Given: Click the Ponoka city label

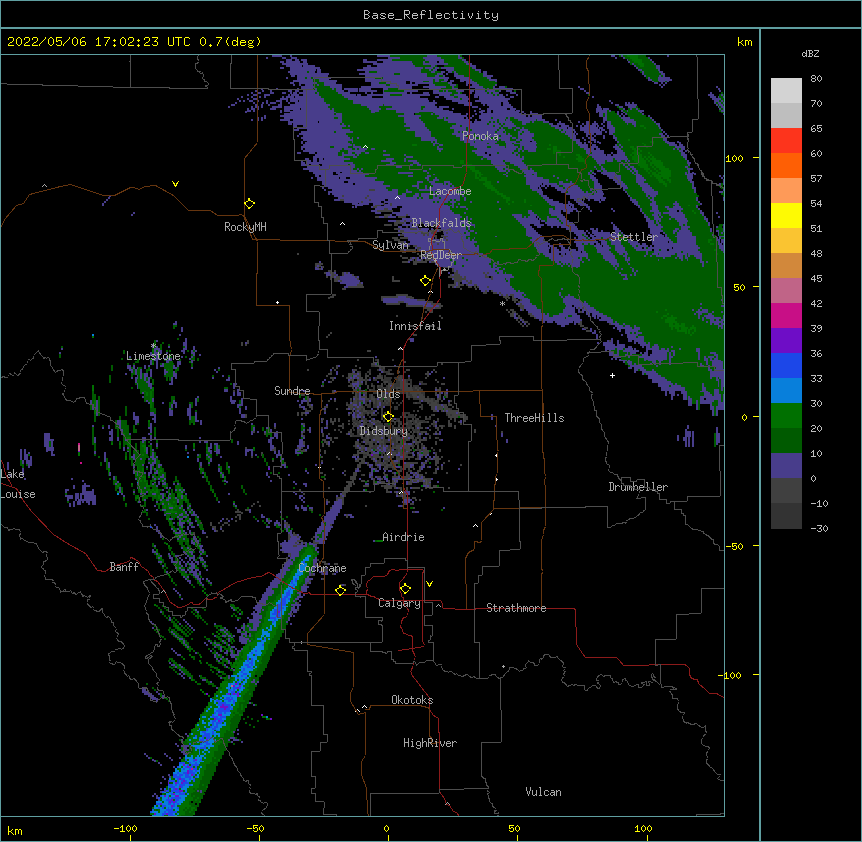Looking at the screenshot, I should [x=480, y=136].
